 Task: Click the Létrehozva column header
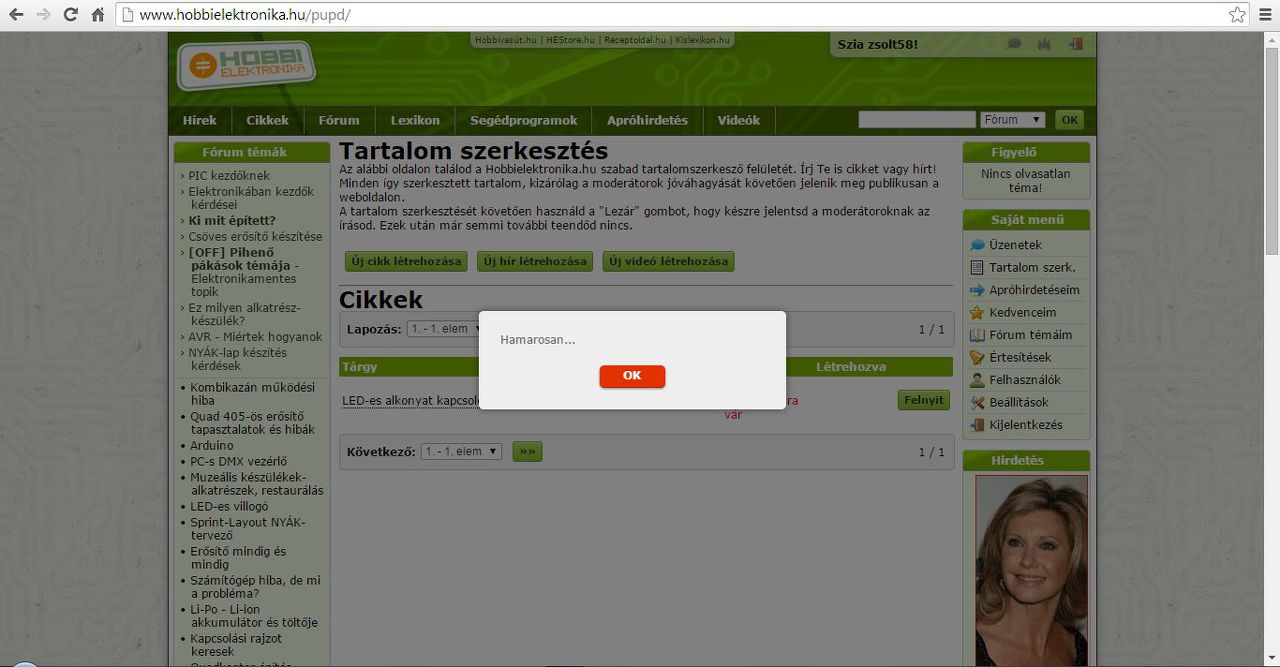pos(851,367)
